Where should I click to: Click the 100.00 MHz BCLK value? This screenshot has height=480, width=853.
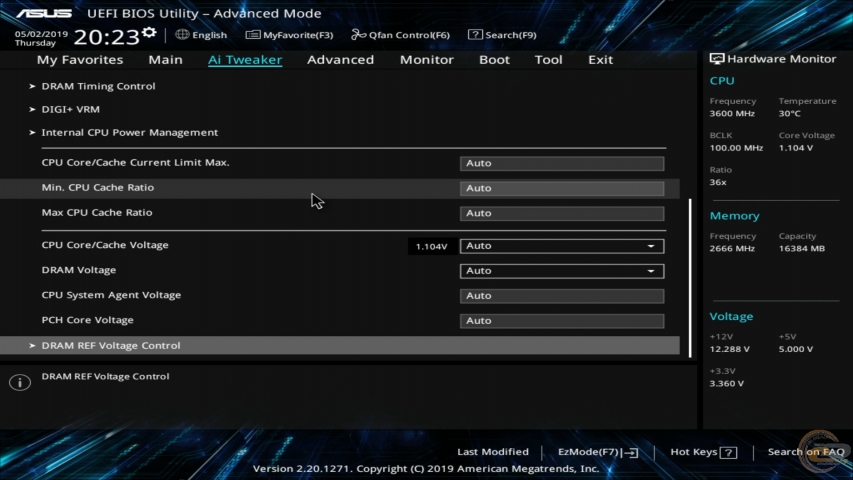coord(736,148)
